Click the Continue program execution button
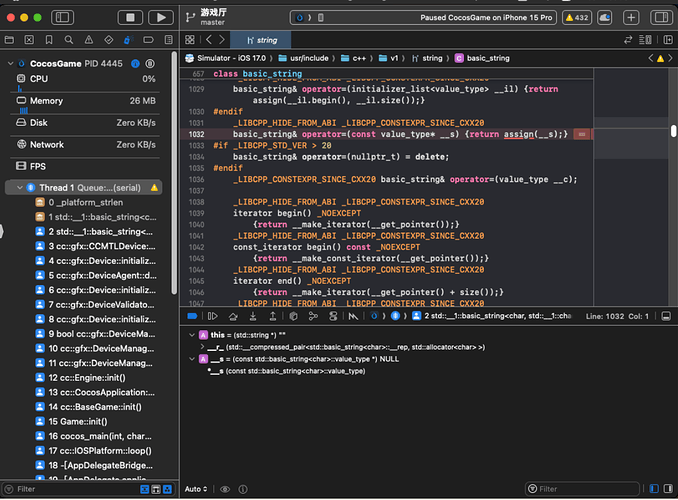678x500 pixels. tap(213, 316)
